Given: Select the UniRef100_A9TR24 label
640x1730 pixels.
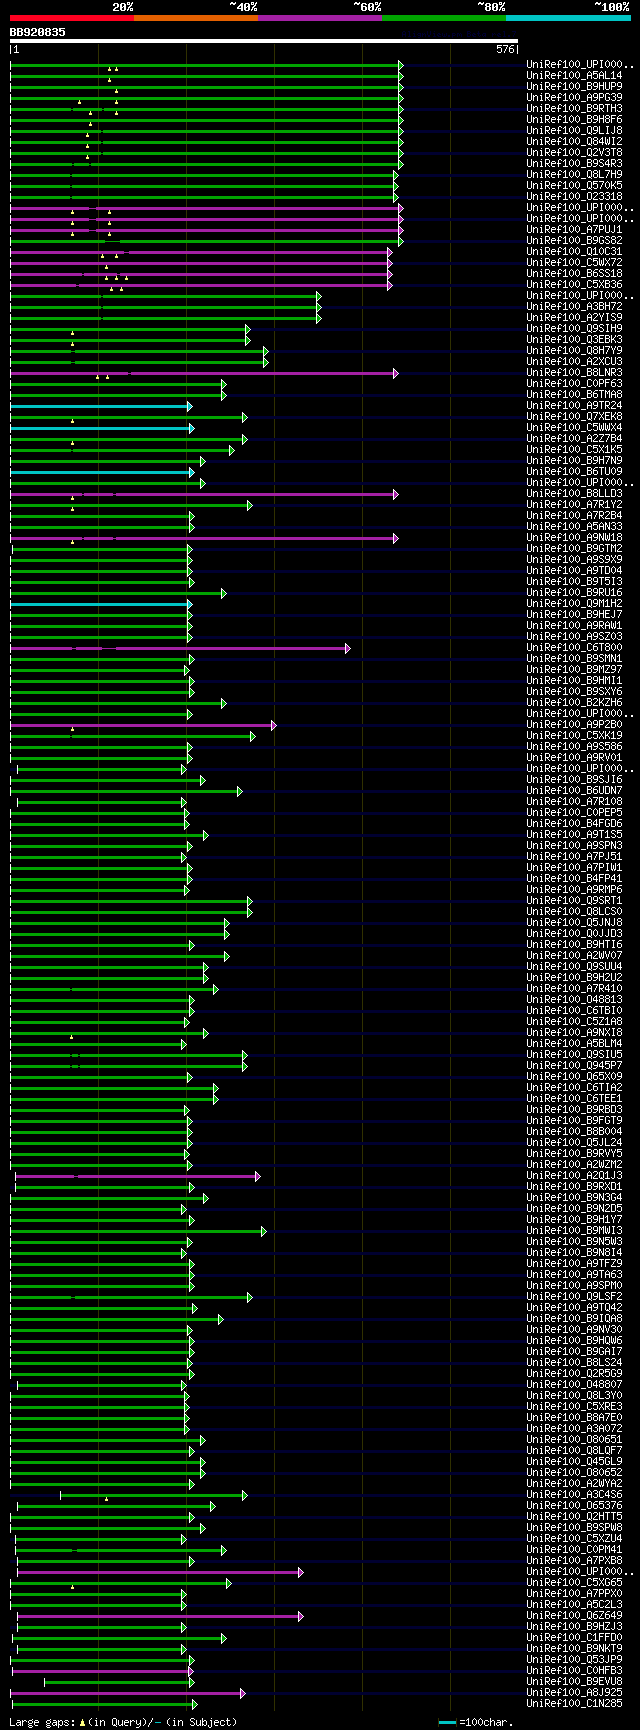Looking at the screenshot, I should click(574, 406).
